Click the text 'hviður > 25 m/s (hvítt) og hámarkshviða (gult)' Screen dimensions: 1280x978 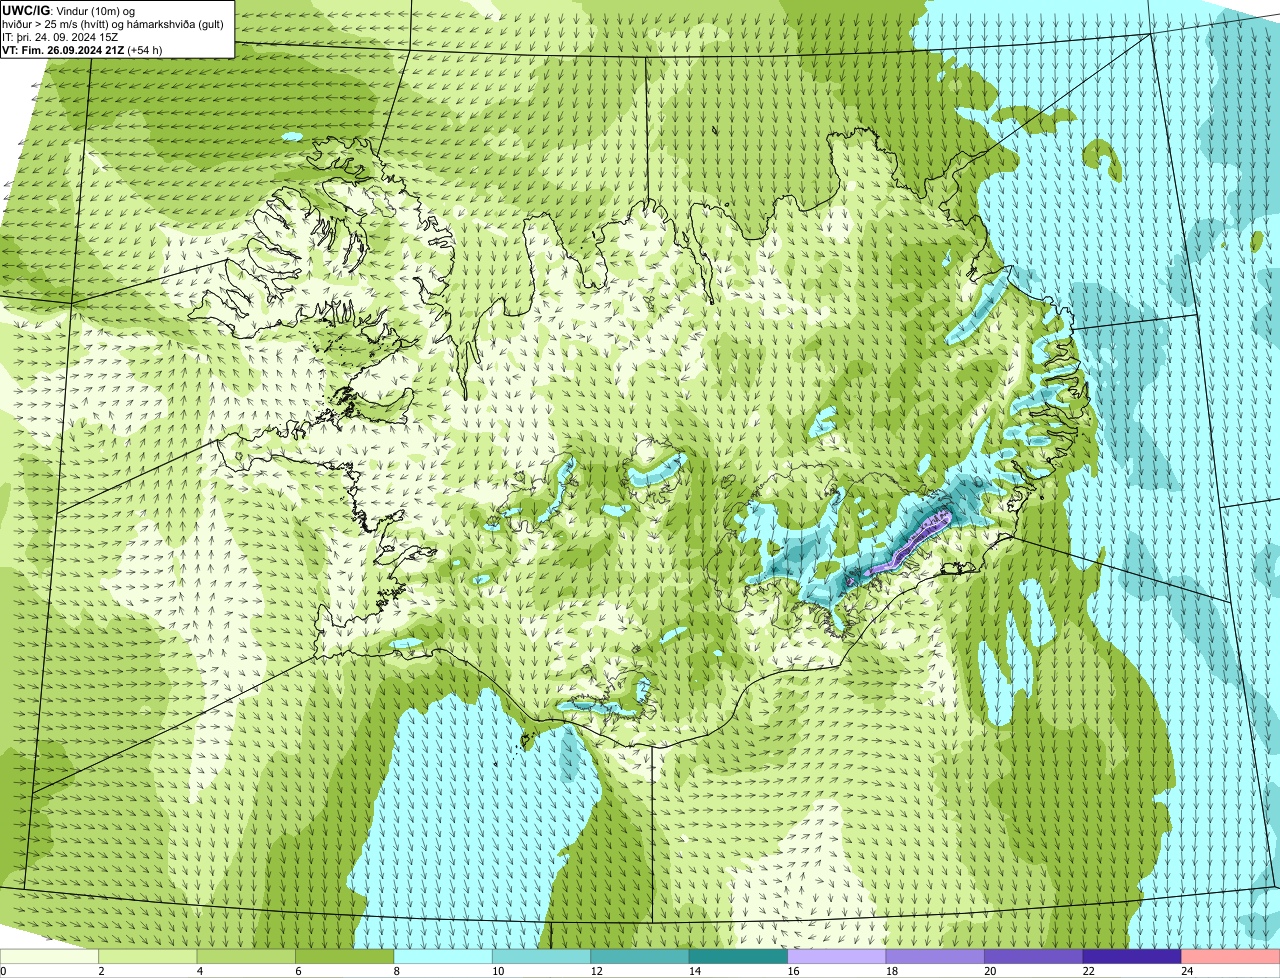pos(113,24)
